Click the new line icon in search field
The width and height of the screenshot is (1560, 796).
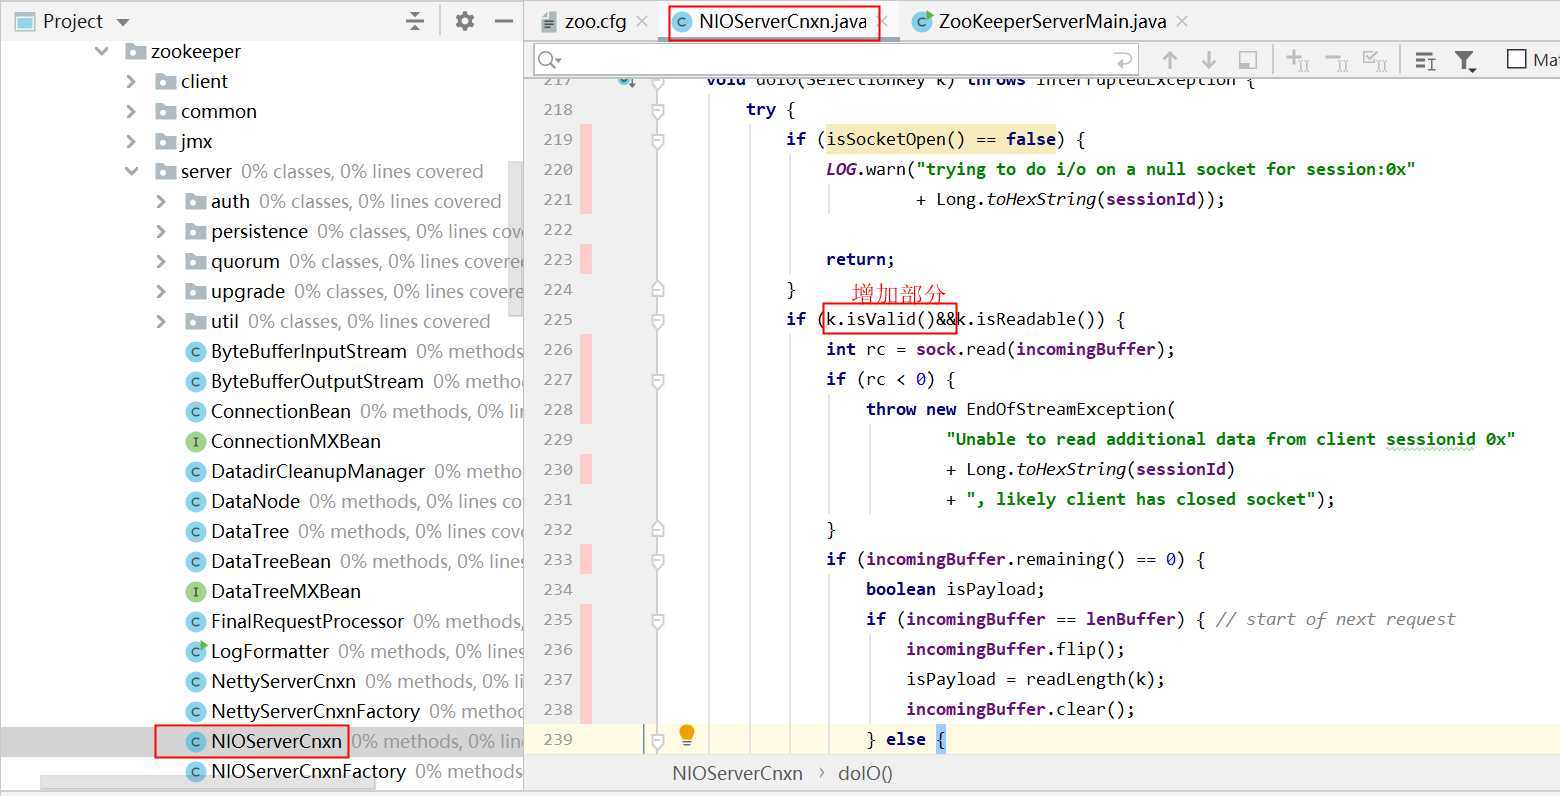click(x=1123, y=60)
